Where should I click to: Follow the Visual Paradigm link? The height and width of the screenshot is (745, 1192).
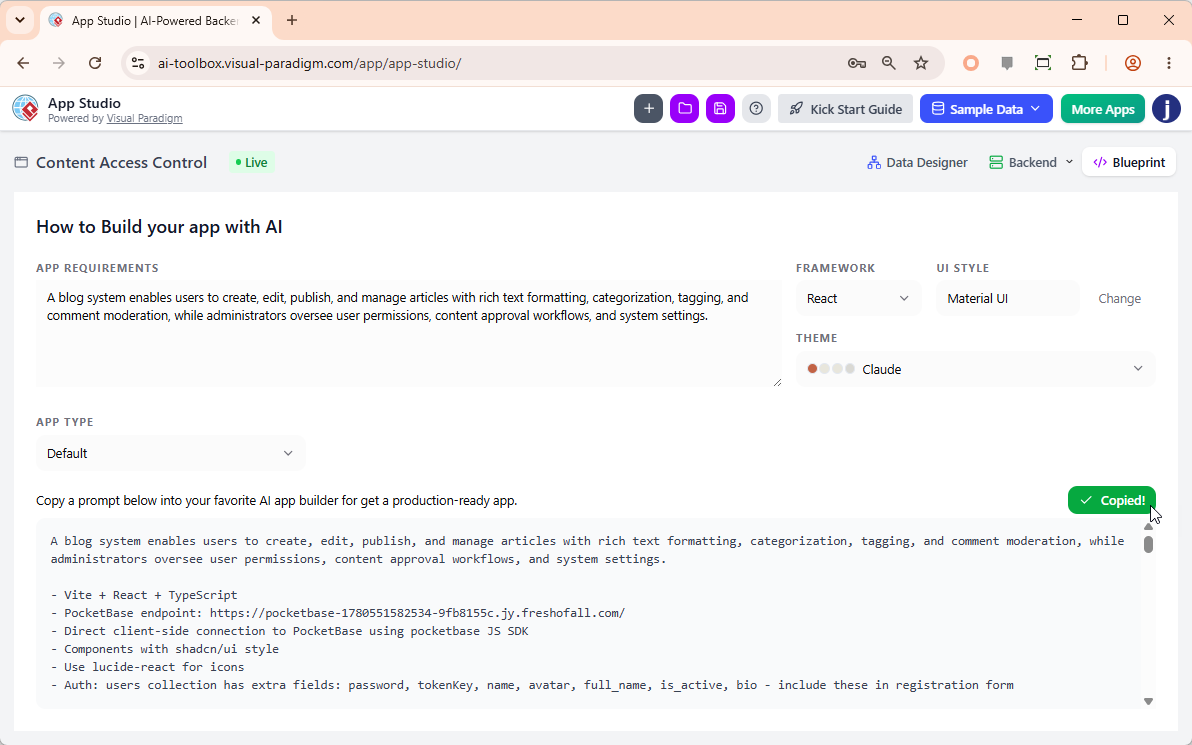click(x=144, y=119)
